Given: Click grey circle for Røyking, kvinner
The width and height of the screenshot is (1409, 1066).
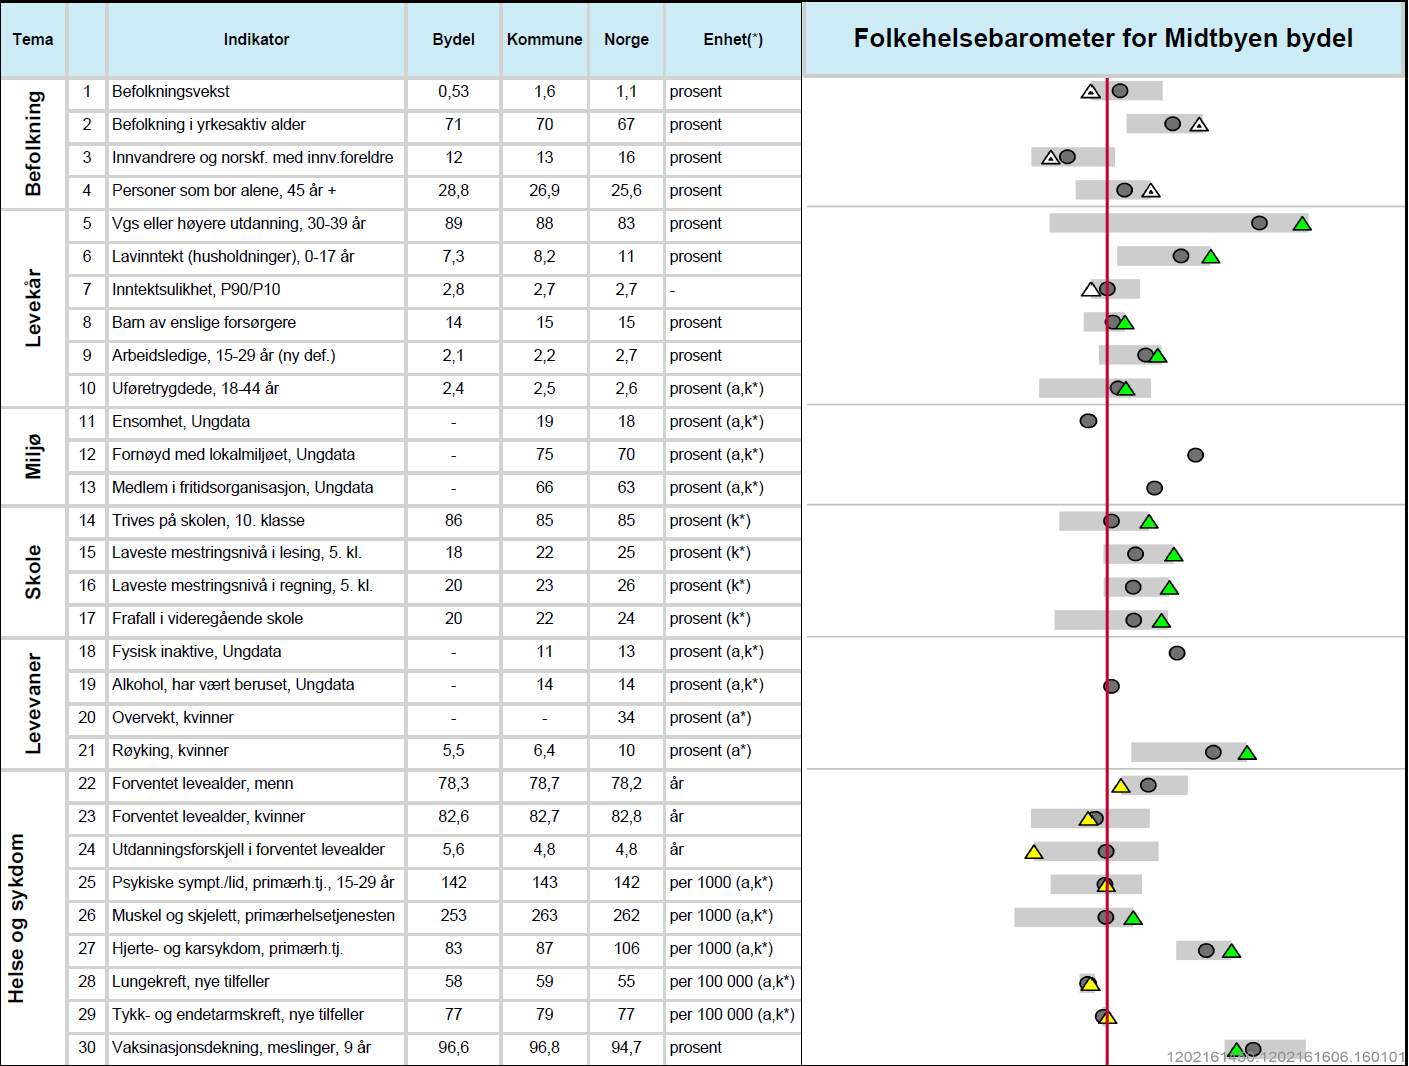Looking at the screenshot, I should [1213, 752].
